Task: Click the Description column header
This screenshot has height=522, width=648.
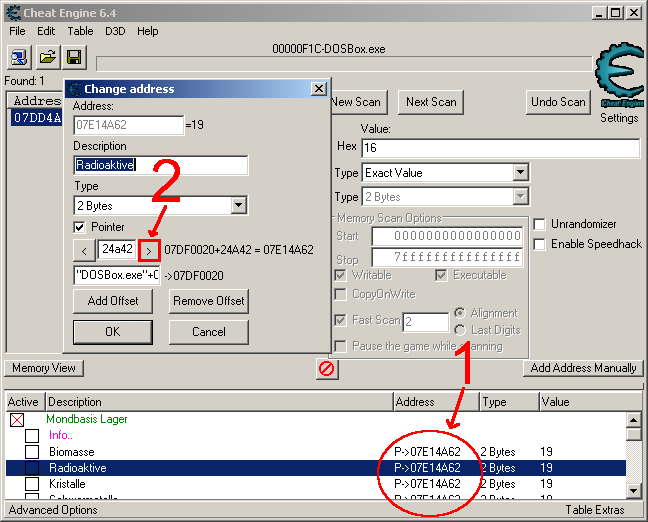Action: click(219, 402)
